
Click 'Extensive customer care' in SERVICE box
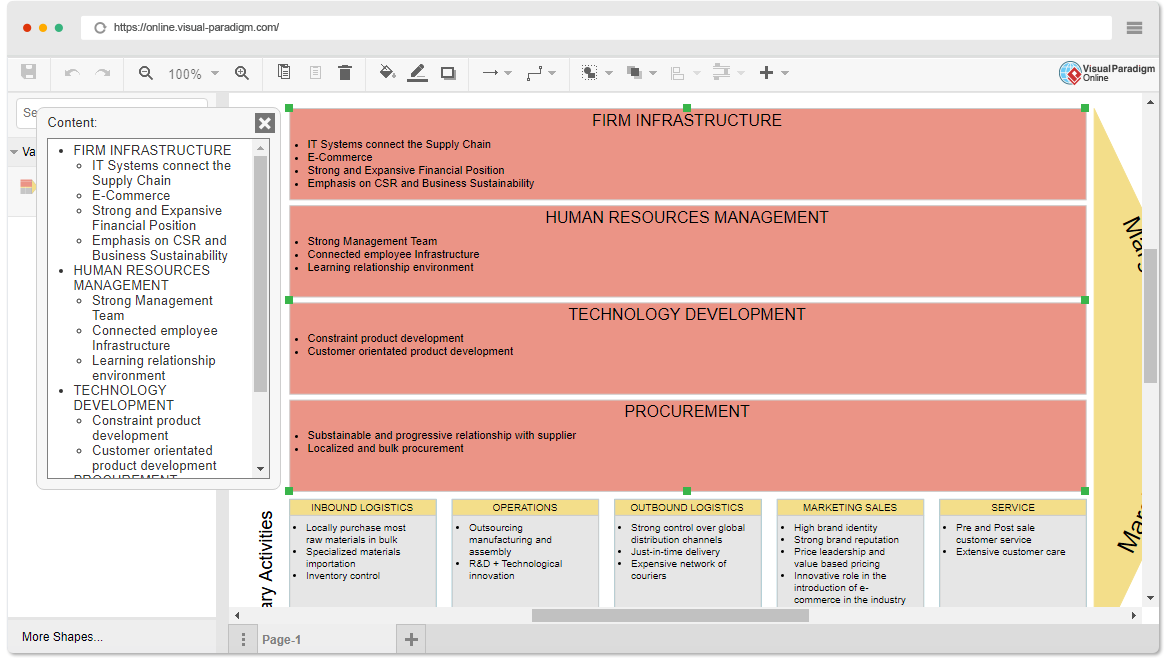coord(1010,552)
